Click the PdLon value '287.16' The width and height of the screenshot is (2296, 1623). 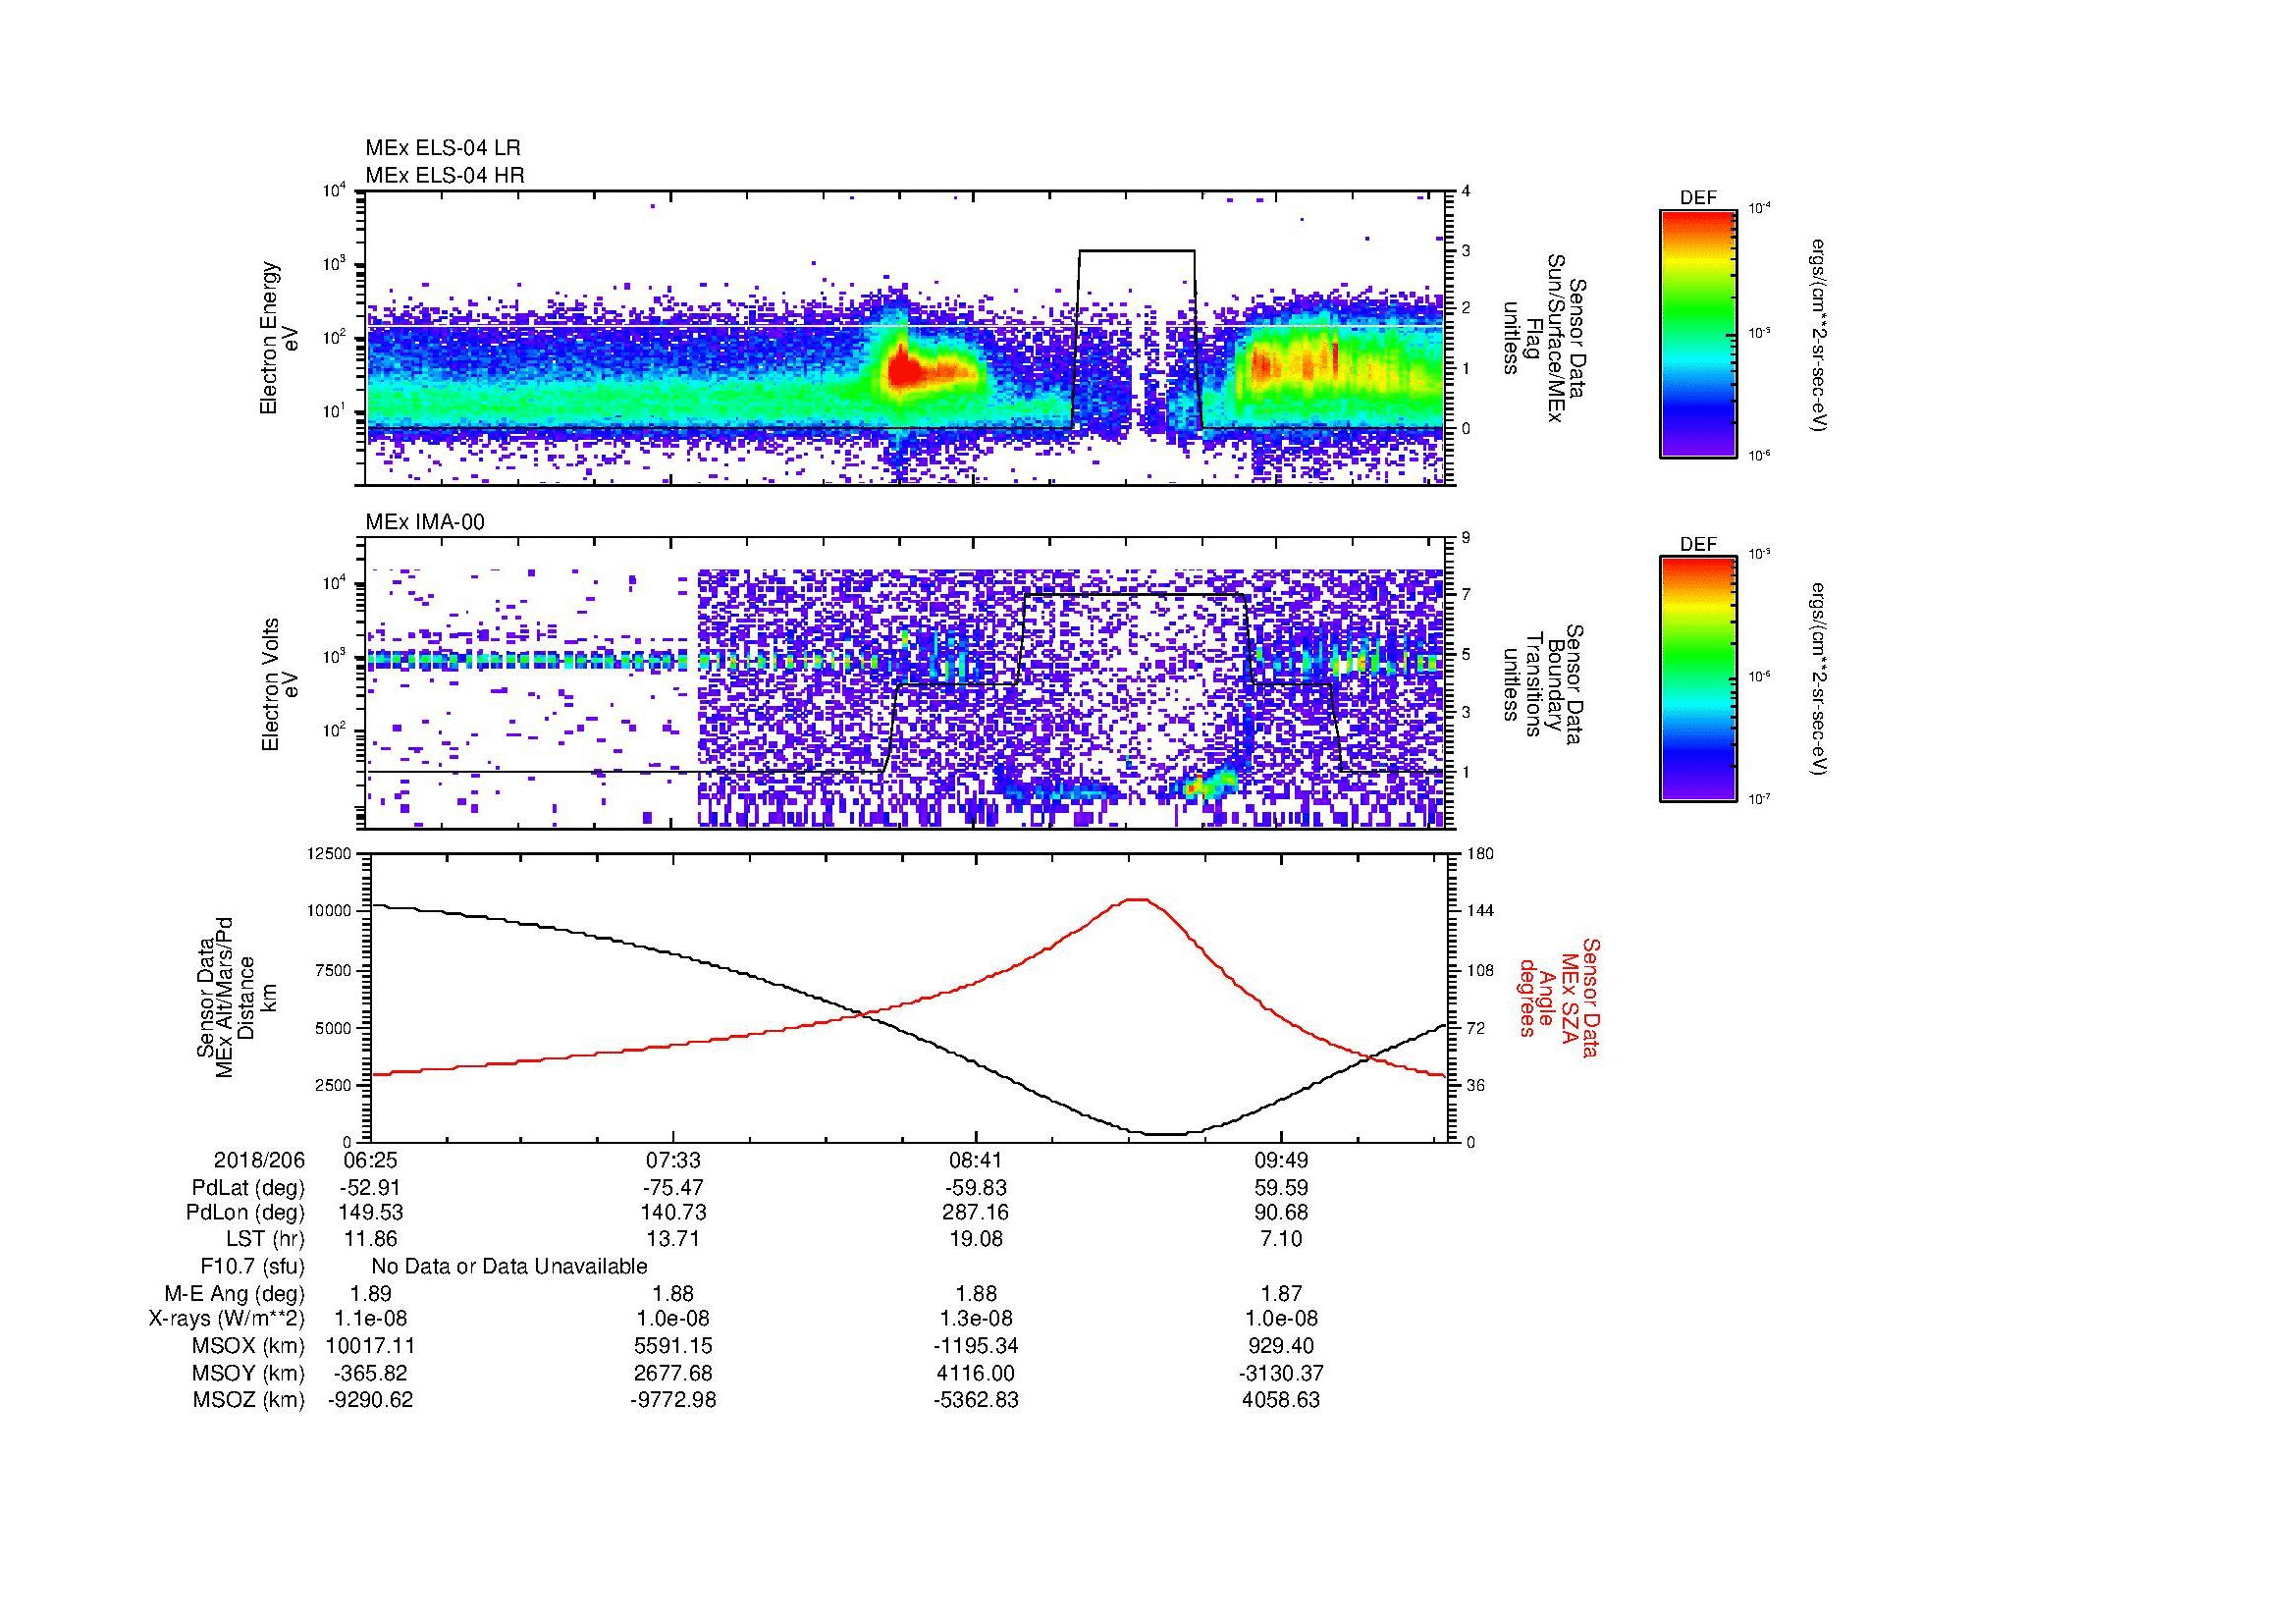click(976, 1213)
